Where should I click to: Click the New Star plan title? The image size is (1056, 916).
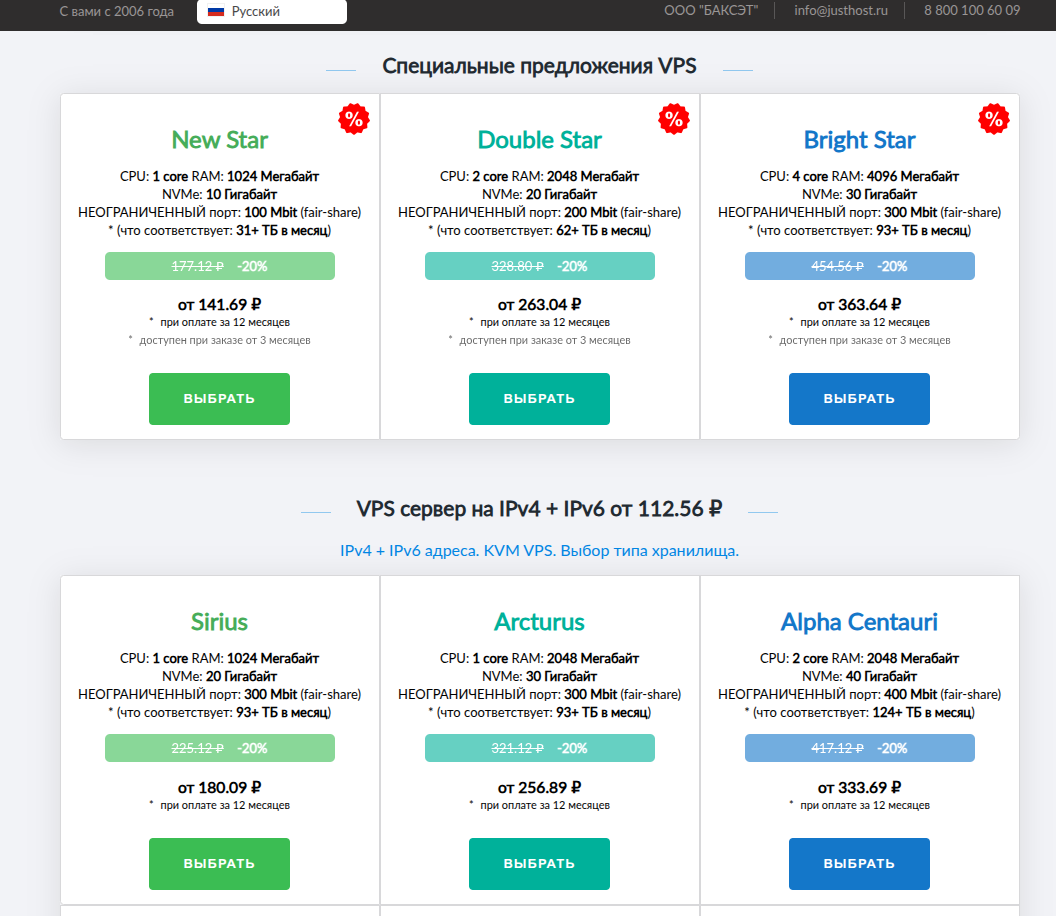point(220,140)
